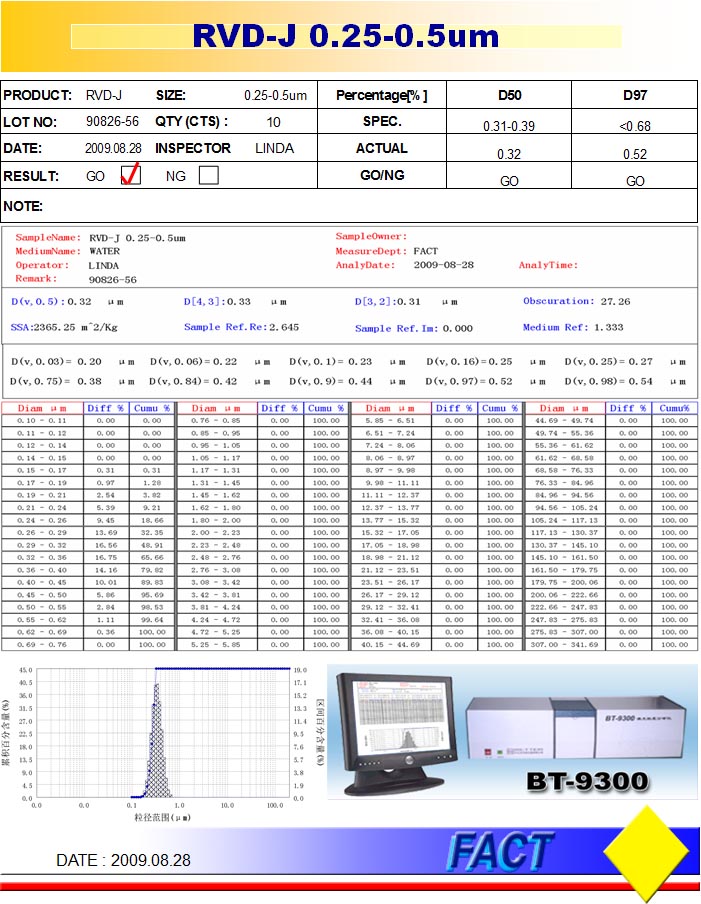Click the NOTE field area
The width and height of the screenshot is (701, 904).
tap(349, 206)
